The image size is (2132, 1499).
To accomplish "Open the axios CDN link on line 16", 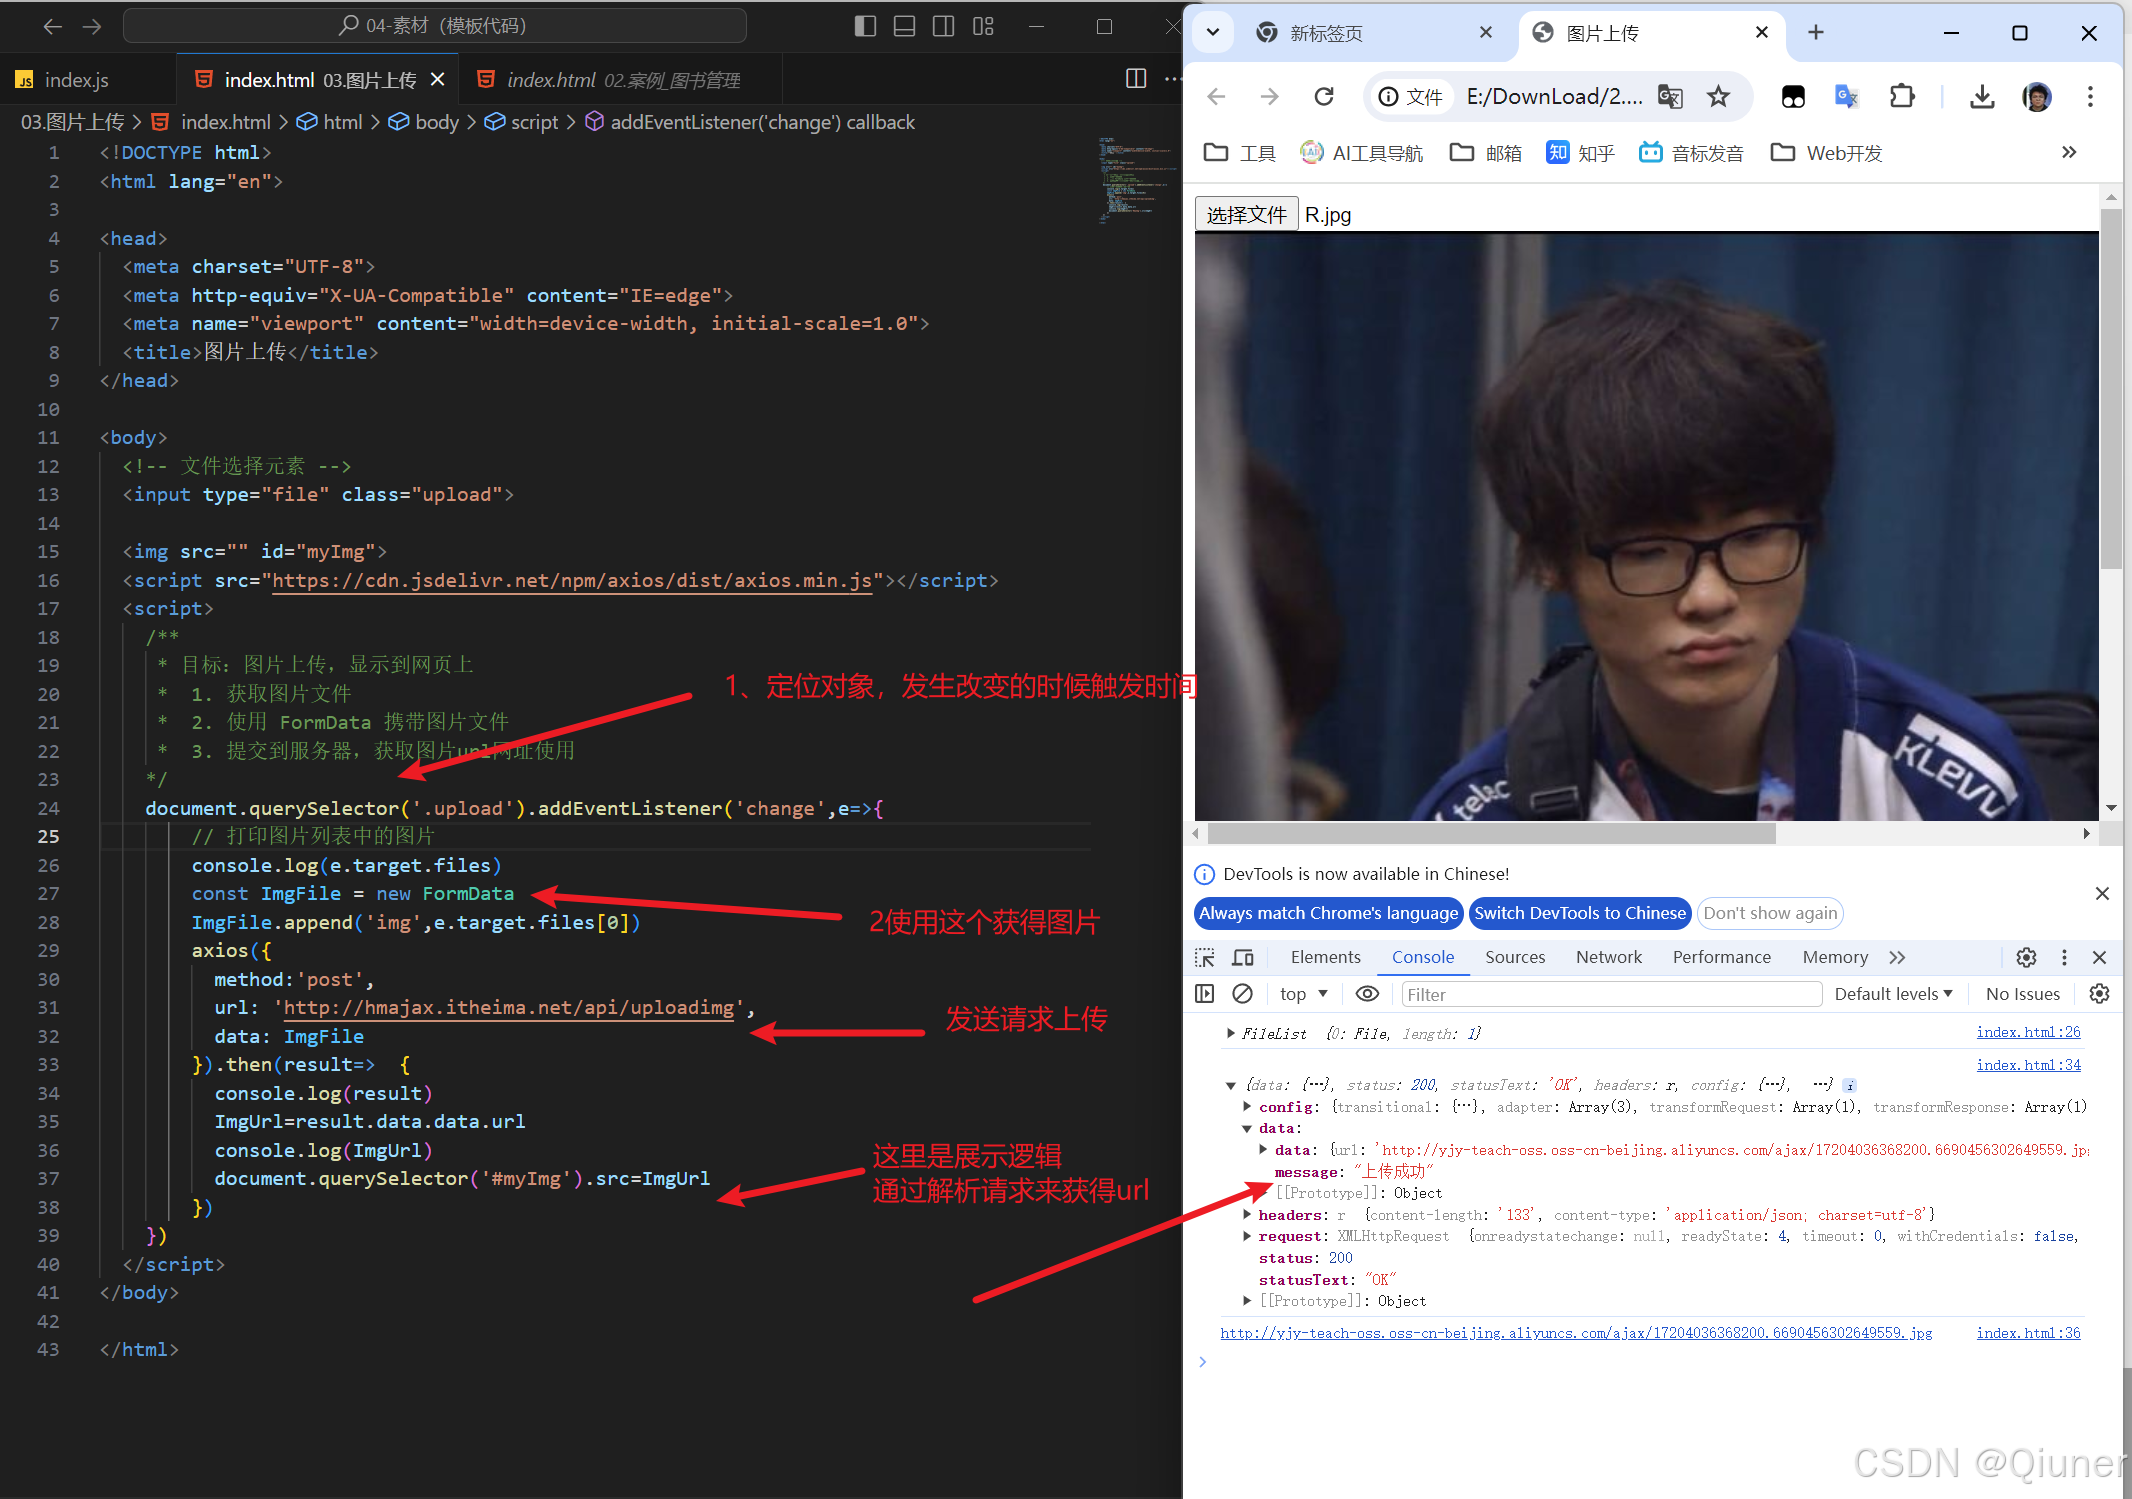I will (x=572, y=581).
